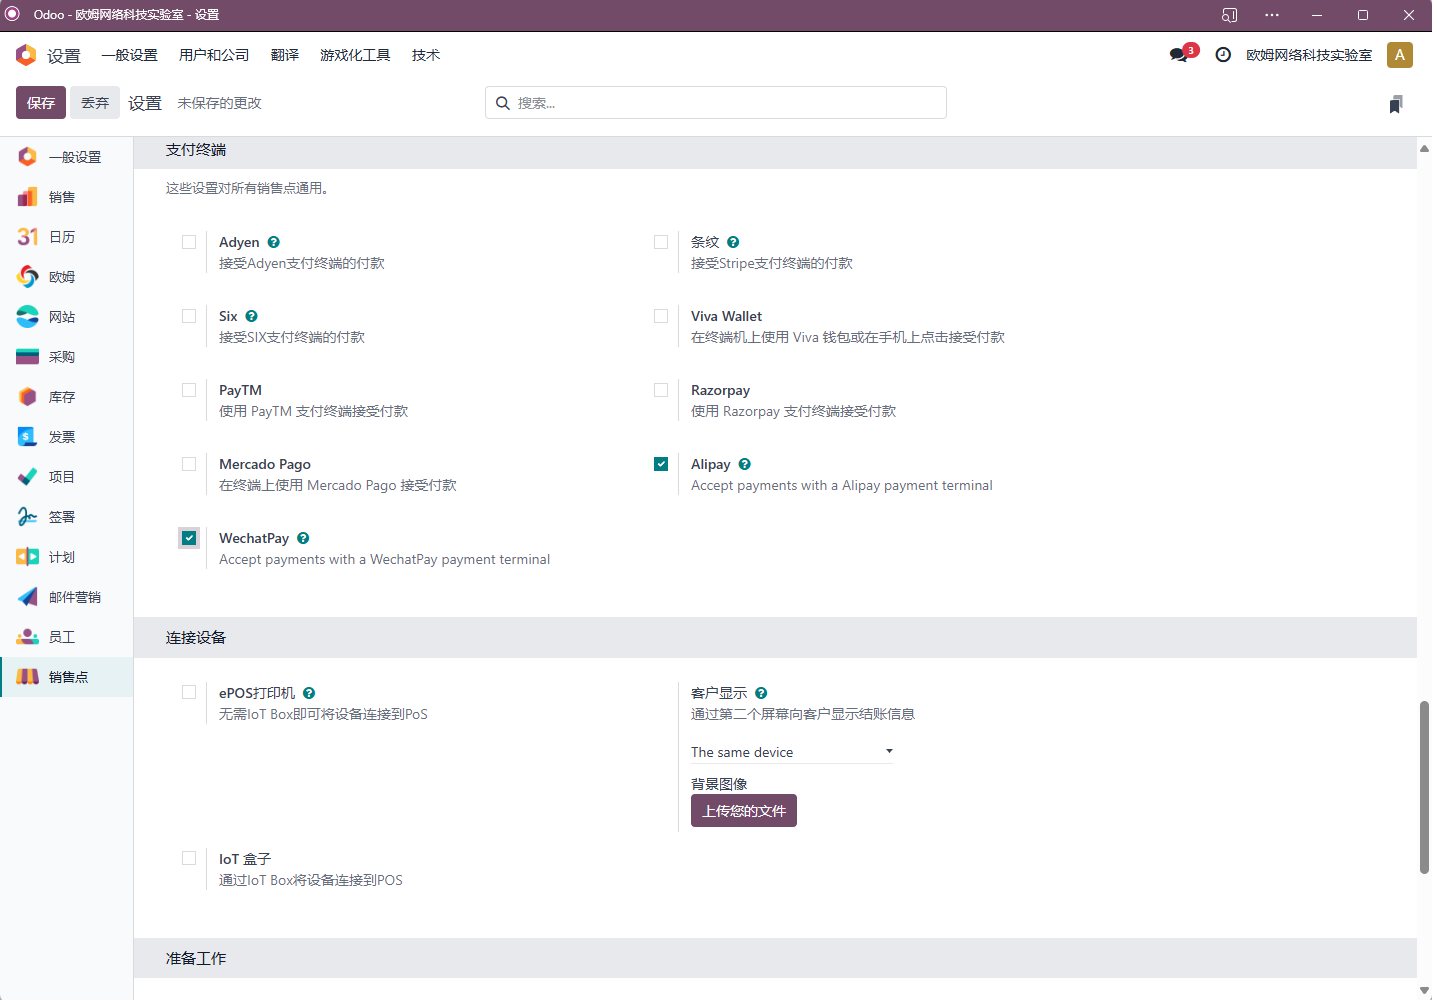1432x1000 pixels.
Task: Enable the ePOS打印机 checkbox
Action: pos(189,692)
